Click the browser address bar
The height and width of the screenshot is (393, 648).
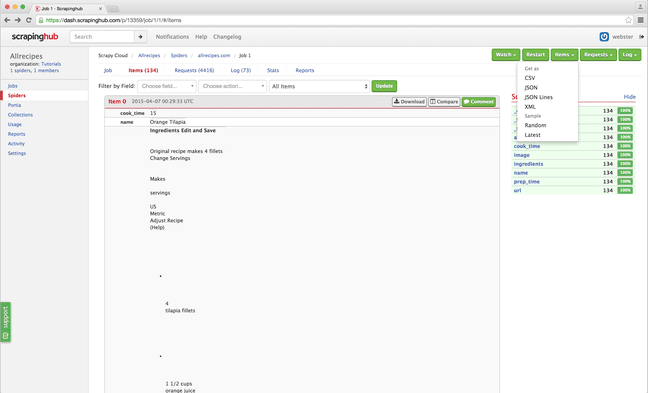[331, 20]
